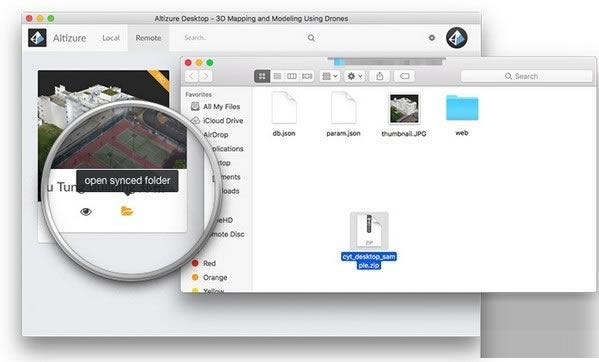Click the Altizure profile avatar
The height and width of the screenshot is (362, 599).
coord(457,38)
